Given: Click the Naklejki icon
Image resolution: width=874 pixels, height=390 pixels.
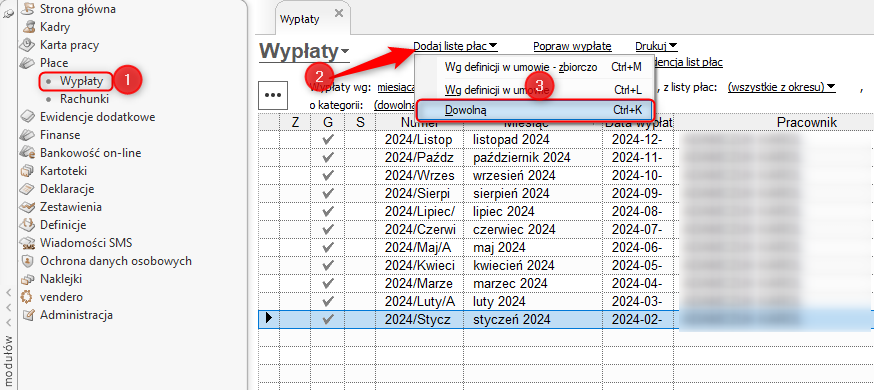Looking at the screenshot, I should [x=27, y=279].
